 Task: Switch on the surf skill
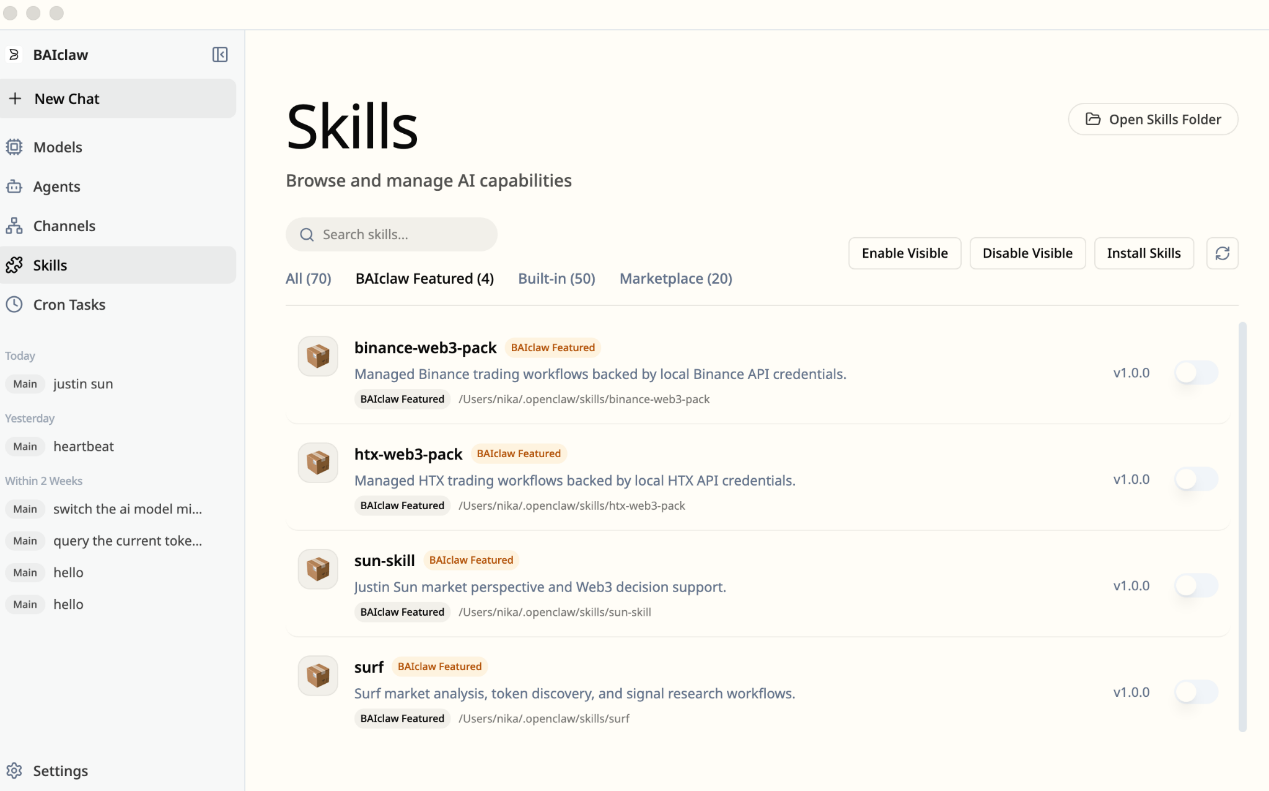click(x=1196, y=692)
